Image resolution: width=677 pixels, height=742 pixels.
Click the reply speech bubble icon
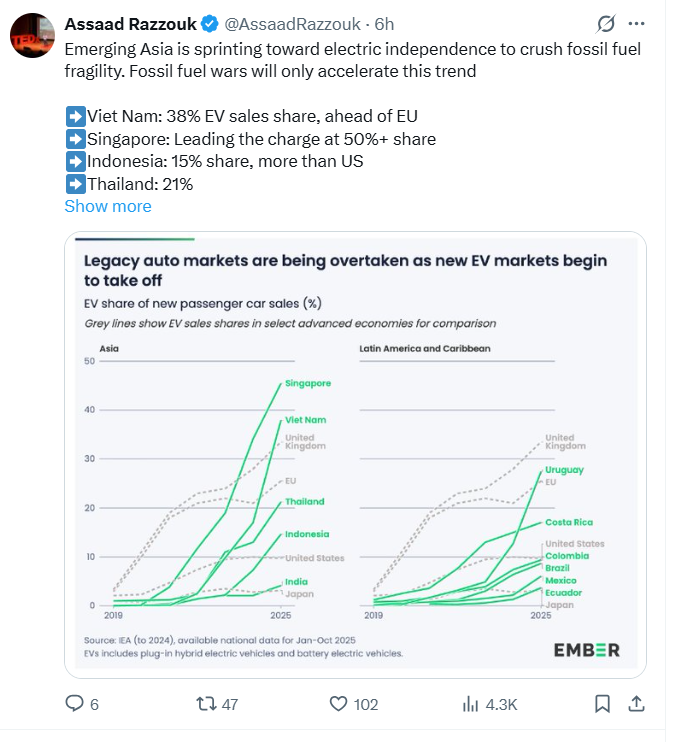(x=74, y=704)
